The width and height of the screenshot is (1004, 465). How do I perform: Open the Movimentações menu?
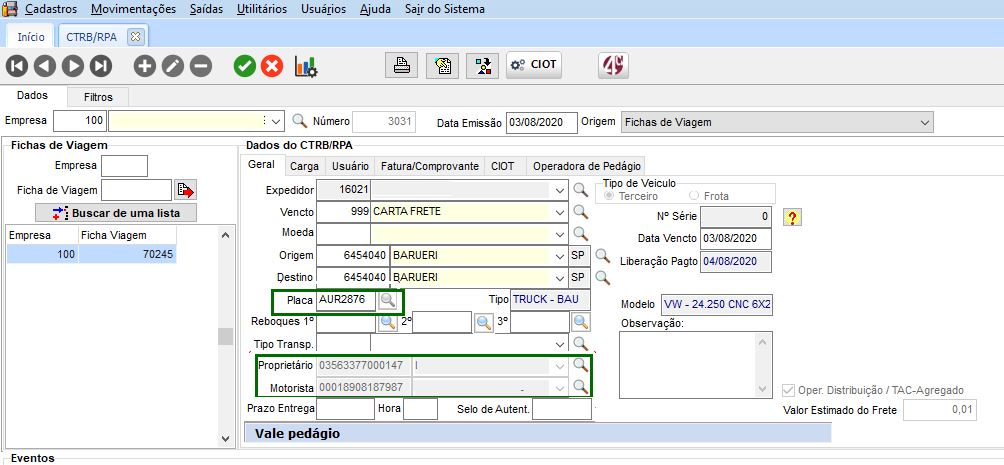[132, 9]
